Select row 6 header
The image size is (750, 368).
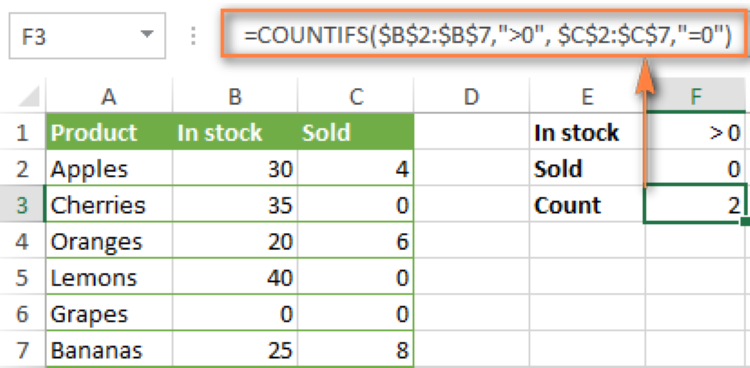[x=22, y=313]
